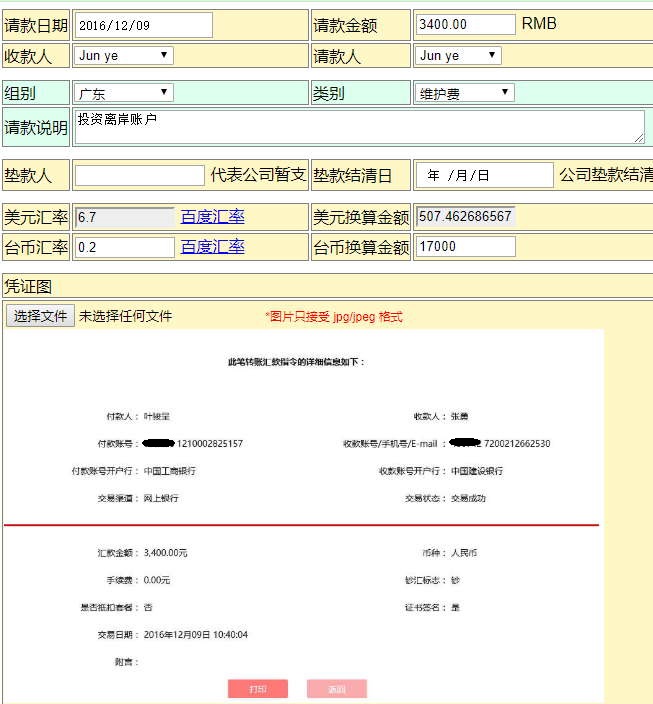Open the 百度汇率 link beside 台币汇率
This screenshot has width=653, height=704.
[x=212, y=246]
